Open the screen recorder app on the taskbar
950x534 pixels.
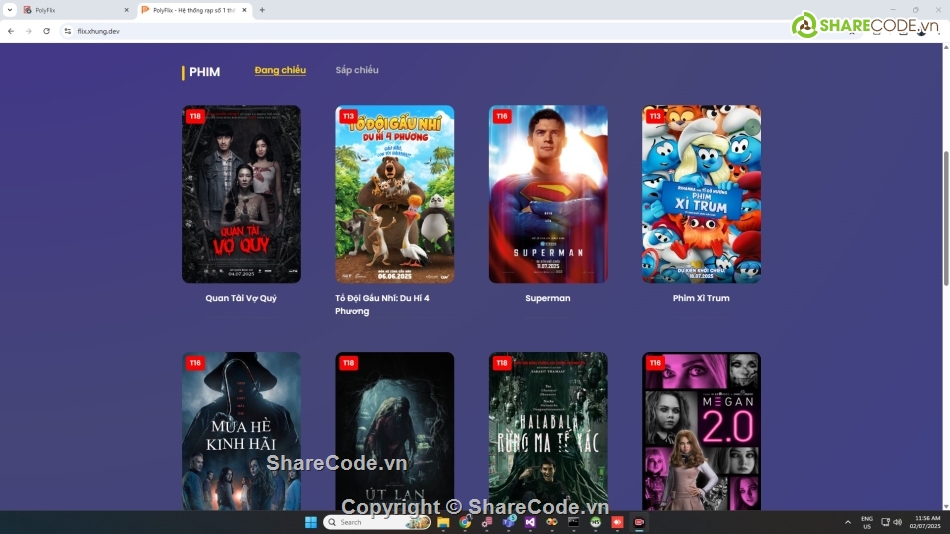click(x=639, y=522)
